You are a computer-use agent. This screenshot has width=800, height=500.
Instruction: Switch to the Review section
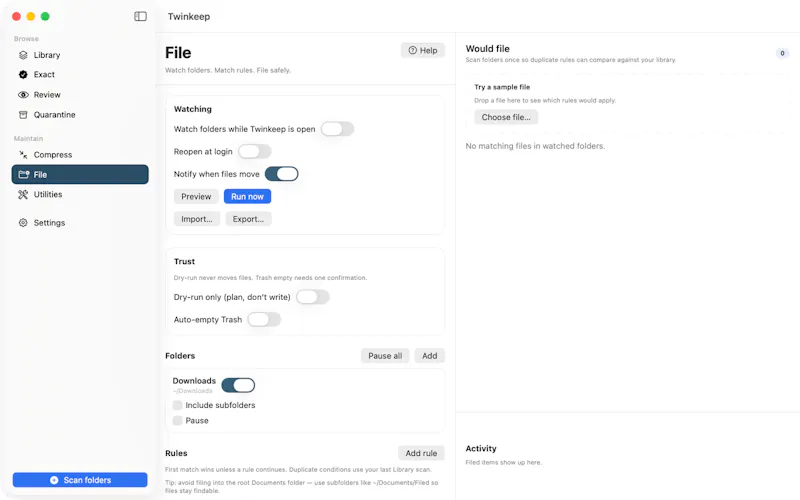(x=80, y=95)
